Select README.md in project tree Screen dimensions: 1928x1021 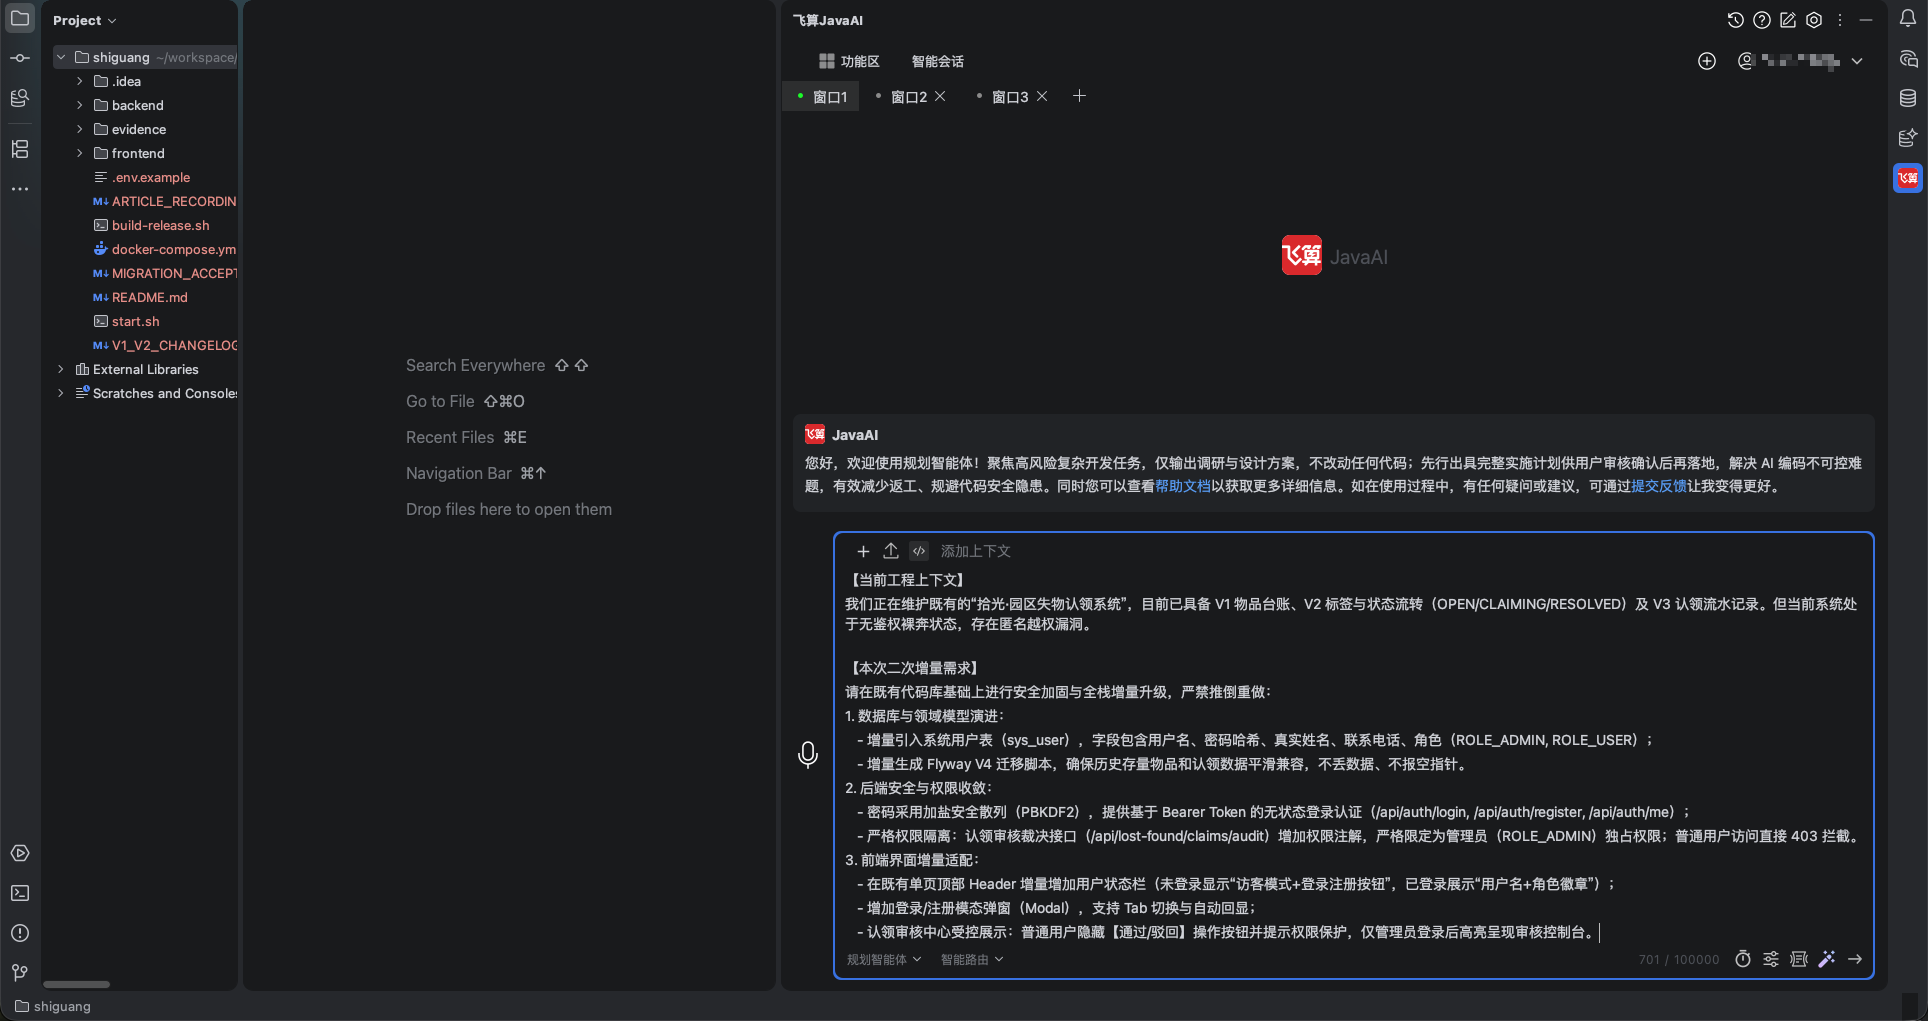pyautogui.click(x=150, y=297)
